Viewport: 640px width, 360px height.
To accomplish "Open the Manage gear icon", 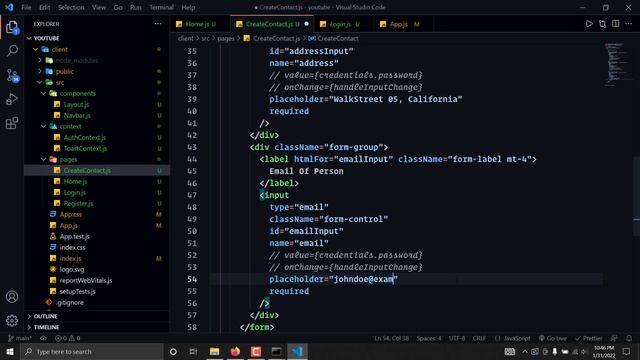I will (12, 321).
